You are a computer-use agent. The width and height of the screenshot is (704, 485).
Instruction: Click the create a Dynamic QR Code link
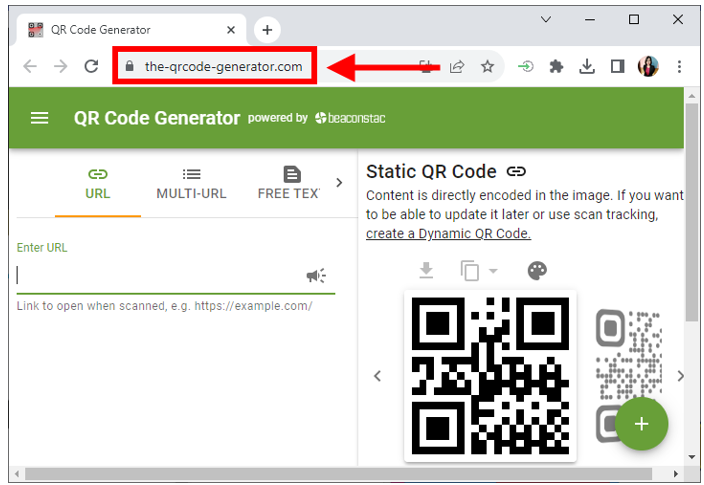(x=448, y=234)
